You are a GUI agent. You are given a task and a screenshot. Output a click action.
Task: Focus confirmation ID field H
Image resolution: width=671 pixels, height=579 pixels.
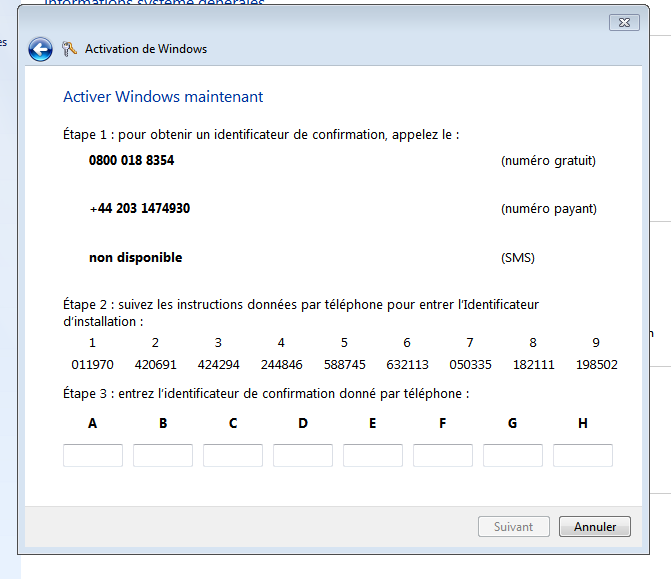point(583,455)
